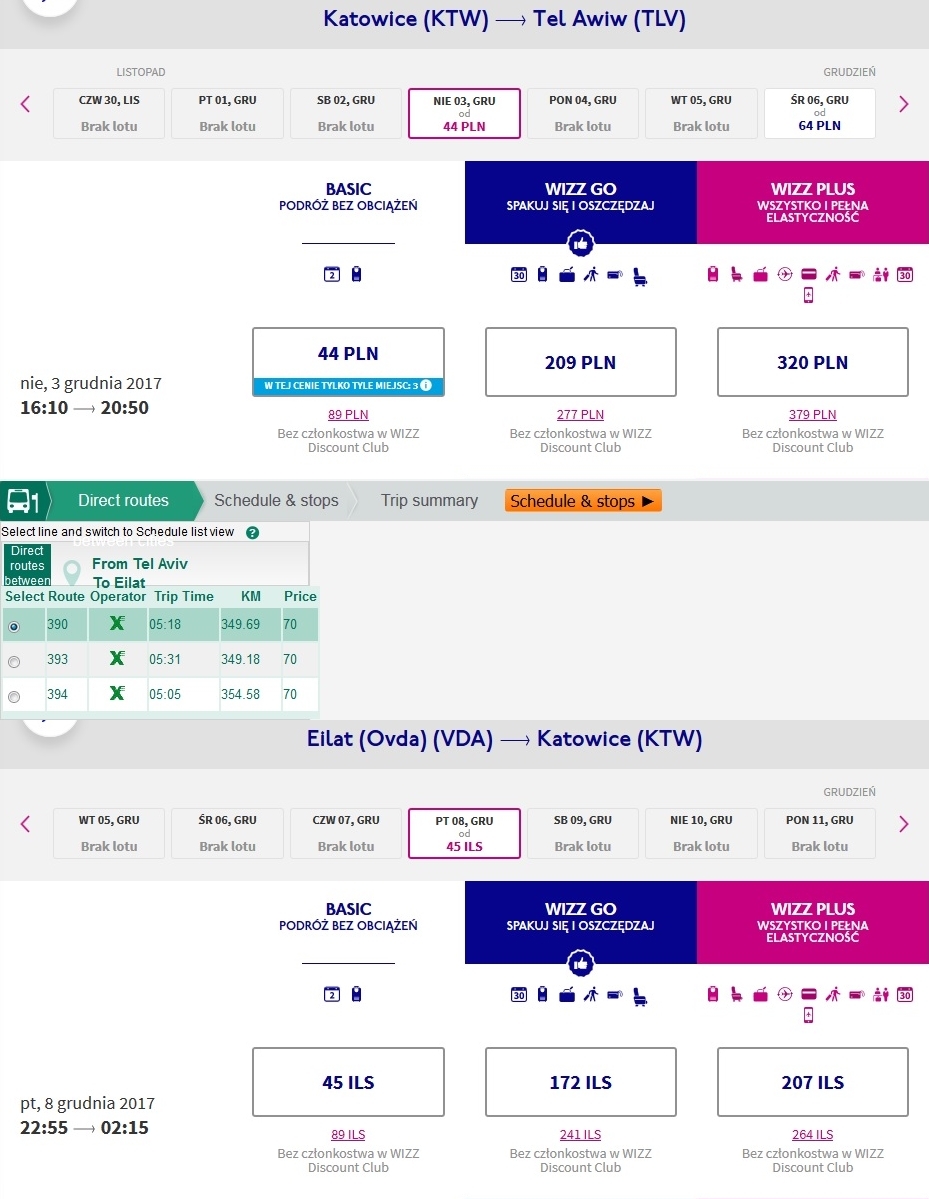
Task: Click the 05:18 trip time cell
Action: click(x=184, y=624)
